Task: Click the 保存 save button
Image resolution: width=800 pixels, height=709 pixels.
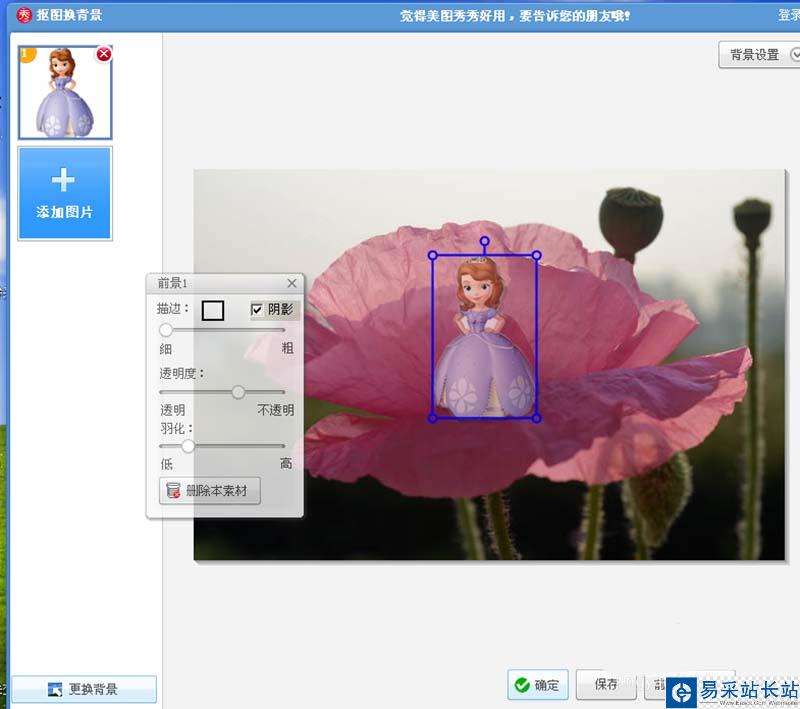Action: 606,685
